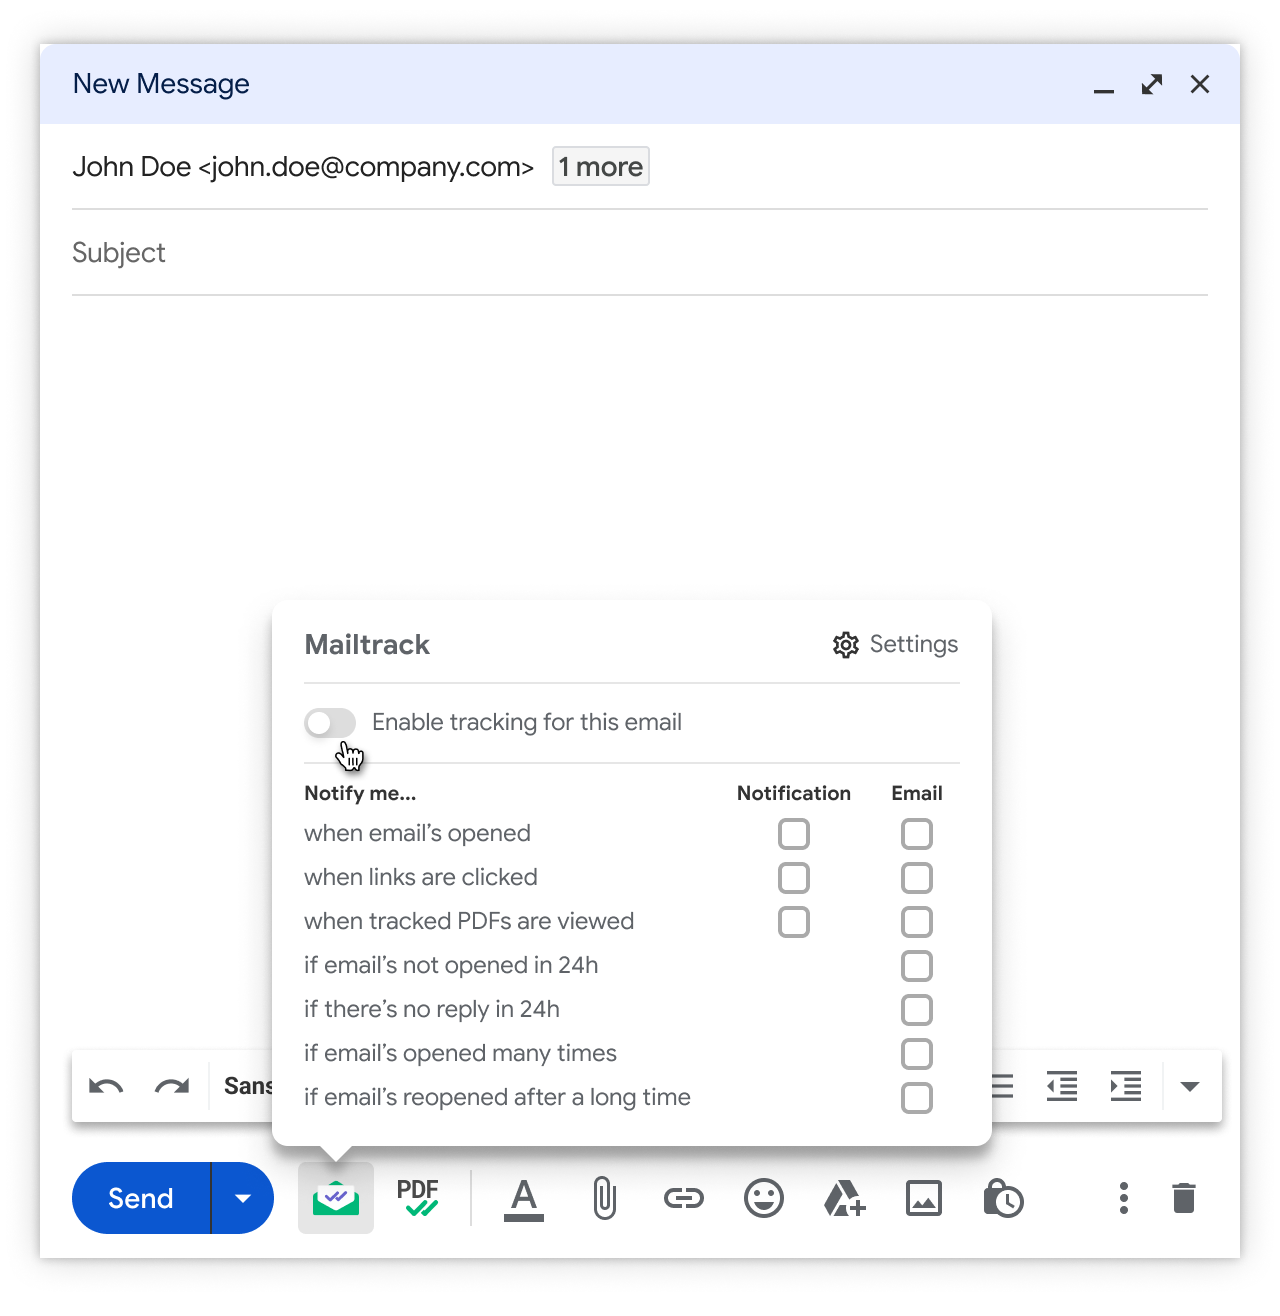Open more options three-dot menu
Image resolution: width=1280 pixels, height=1316 pixels.
(1124, 1198)
